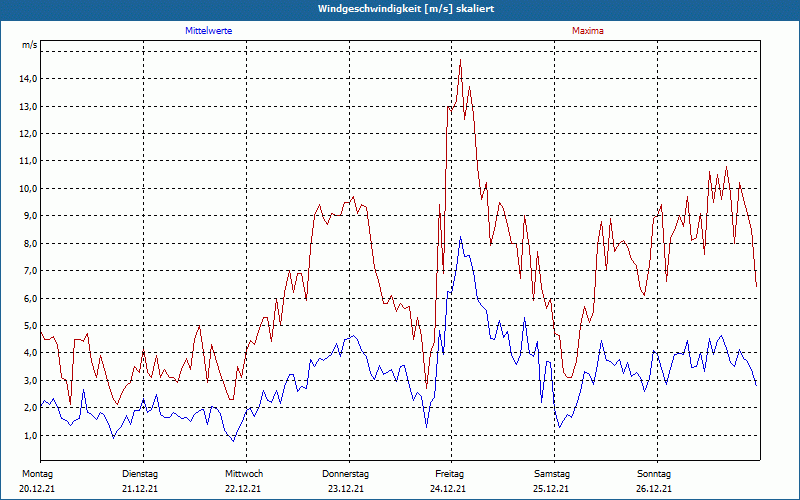Viewport: 800px width, 500px height.
Task: Click the '11,0' y-axis value
Action: click(x=29, y=161)
